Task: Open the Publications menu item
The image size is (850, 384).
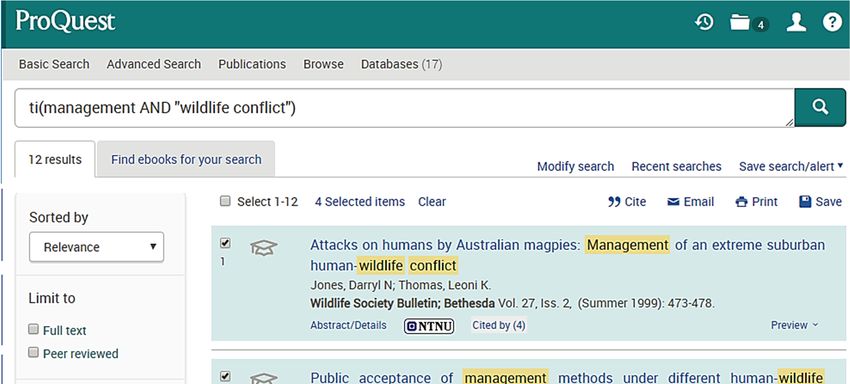Action: click(x=252, y=64)
